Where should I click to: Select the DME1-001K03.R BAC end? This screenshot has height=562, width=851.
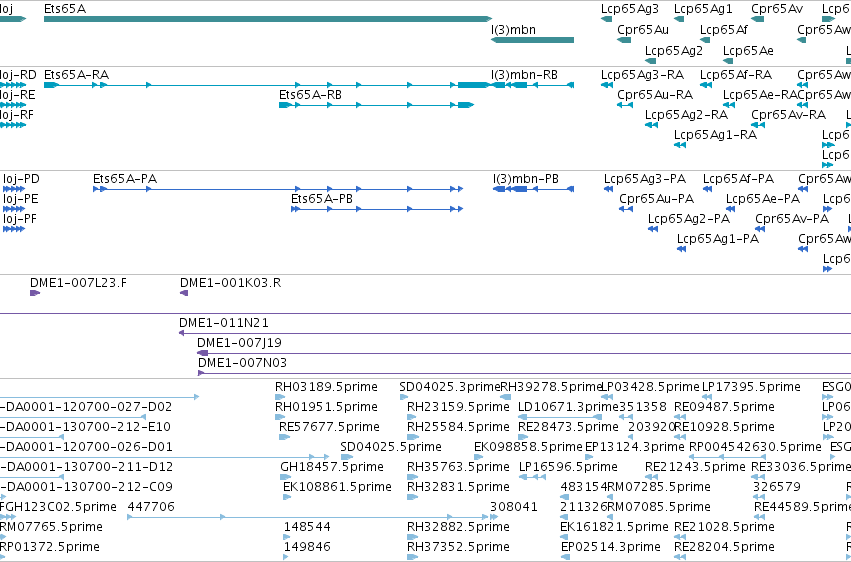[184, 293]
